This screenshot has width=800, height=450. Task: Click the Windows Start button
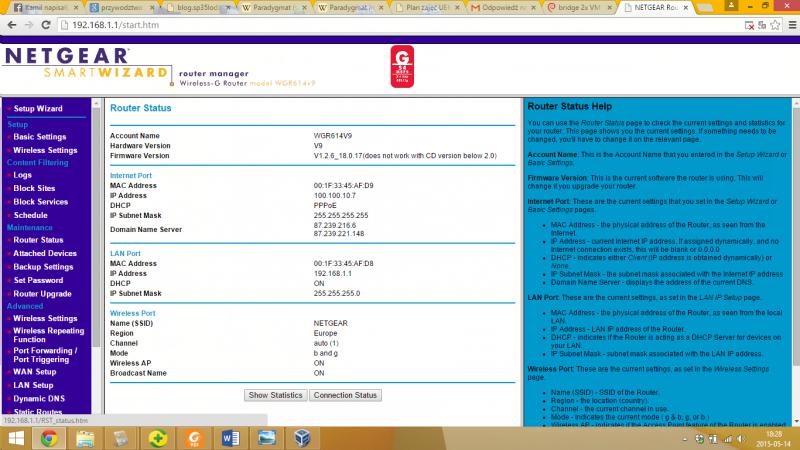(14, 438)
